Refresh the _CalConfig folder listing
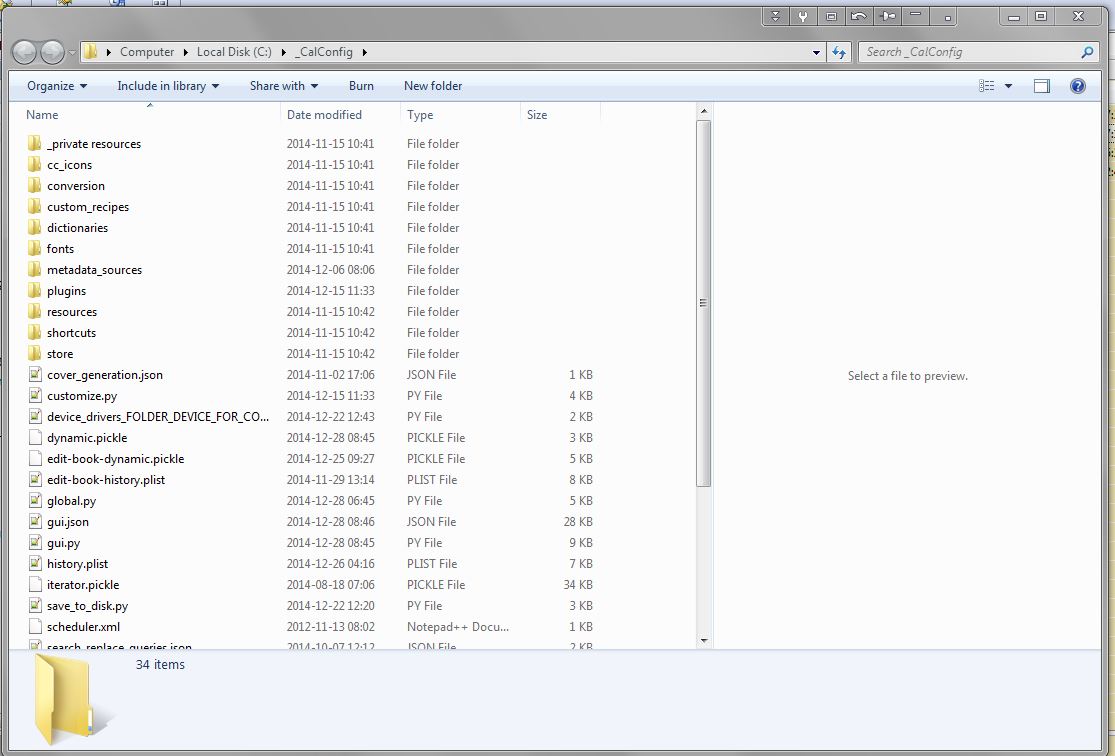Viewport: 1115px width, 756px height. (839, 52)
